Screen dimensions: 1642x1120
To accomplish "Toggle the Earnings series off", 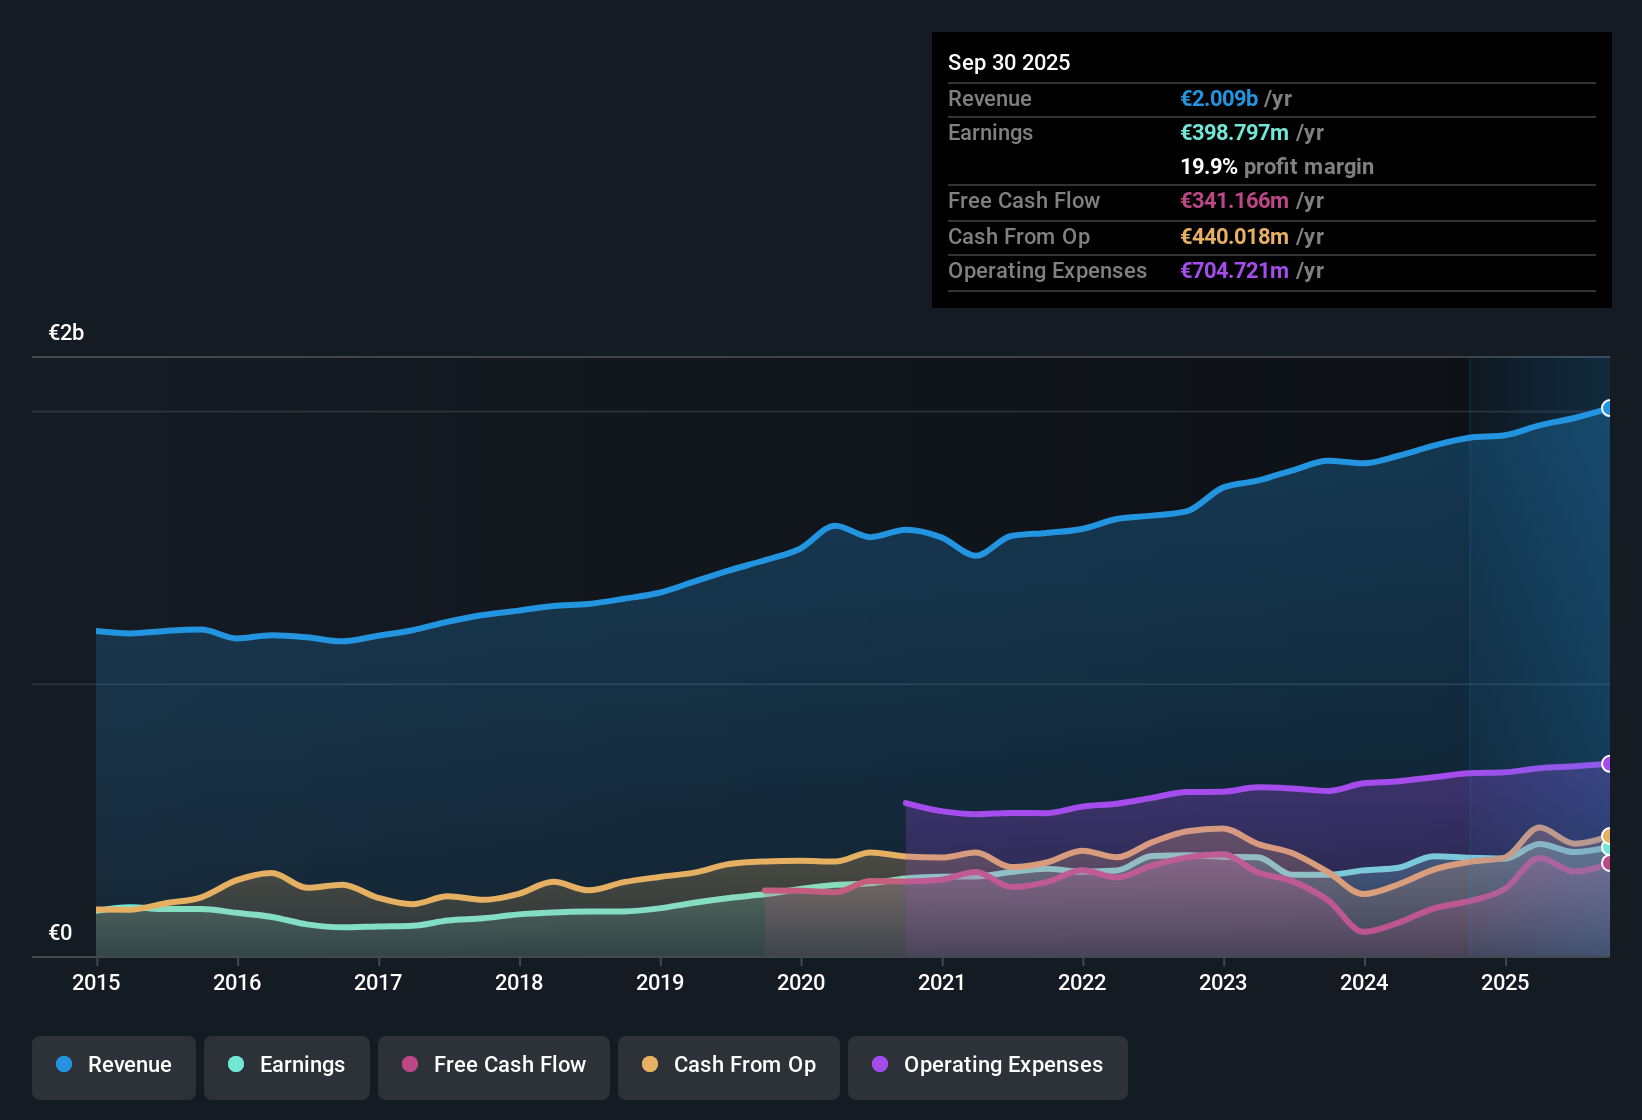I will pyautogui.click(x=287, y=1067).
